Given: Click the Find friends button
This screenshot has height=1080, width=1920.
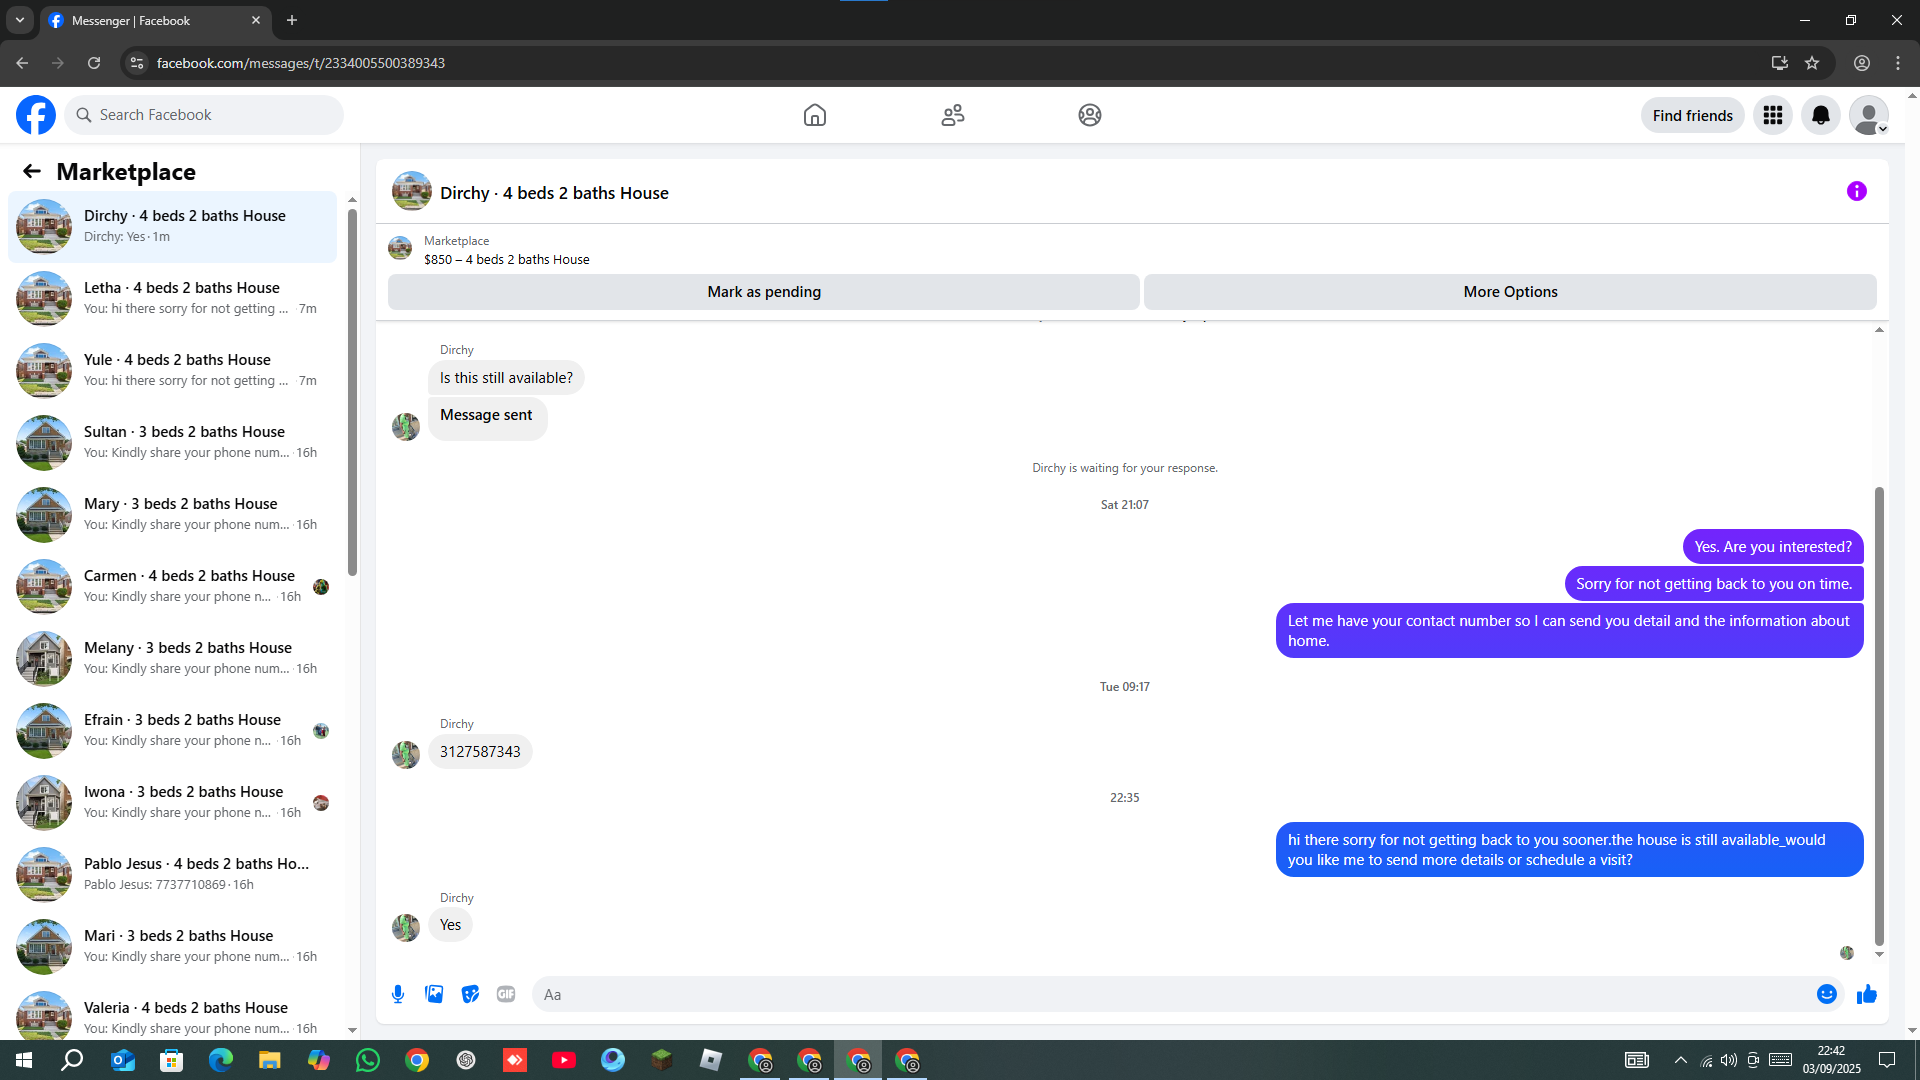Looking at the screenshot, I should click(x=1693, y=115).
